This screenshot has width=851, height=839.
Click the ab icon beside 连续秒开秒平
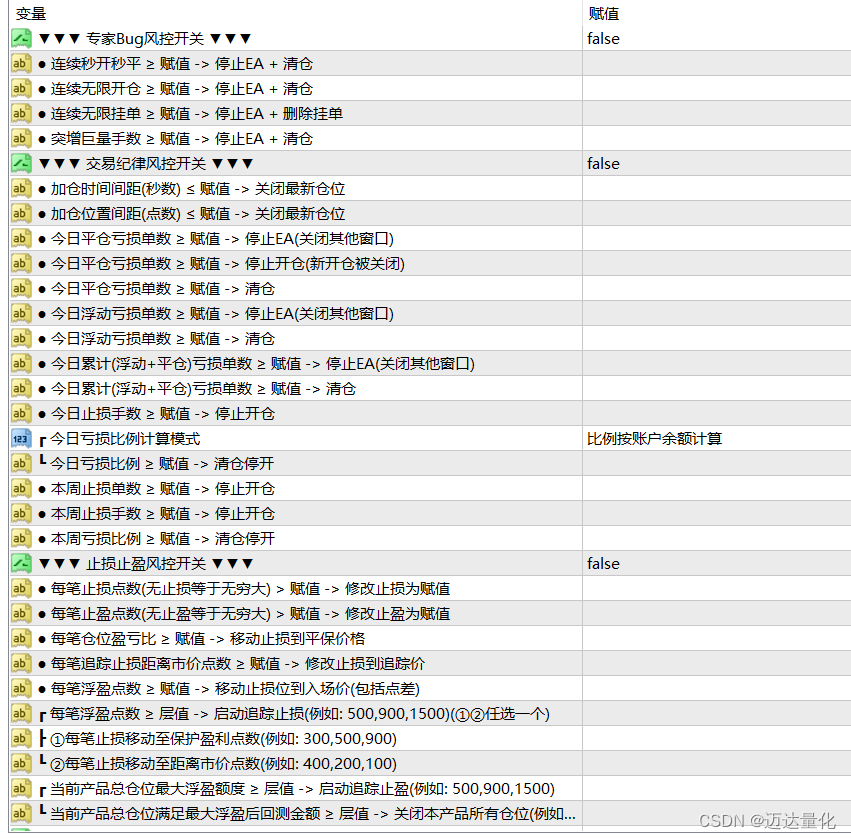21,63
